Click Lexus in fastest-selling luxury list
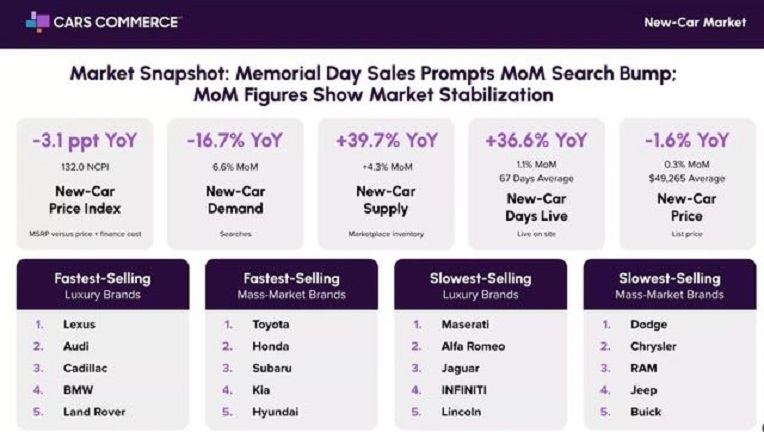This screenshot has height=432, width=764. [x=79, y=324]
